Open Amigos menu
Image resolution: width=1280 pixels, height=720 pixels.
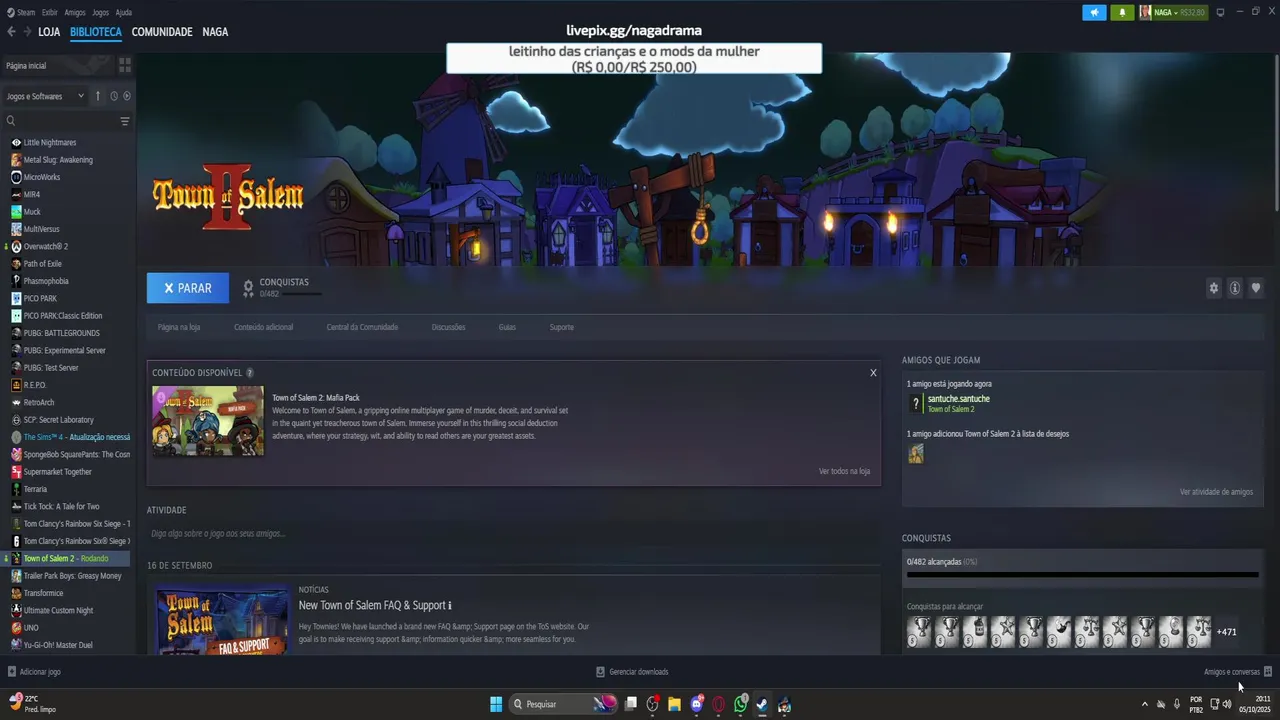(75, 12)
